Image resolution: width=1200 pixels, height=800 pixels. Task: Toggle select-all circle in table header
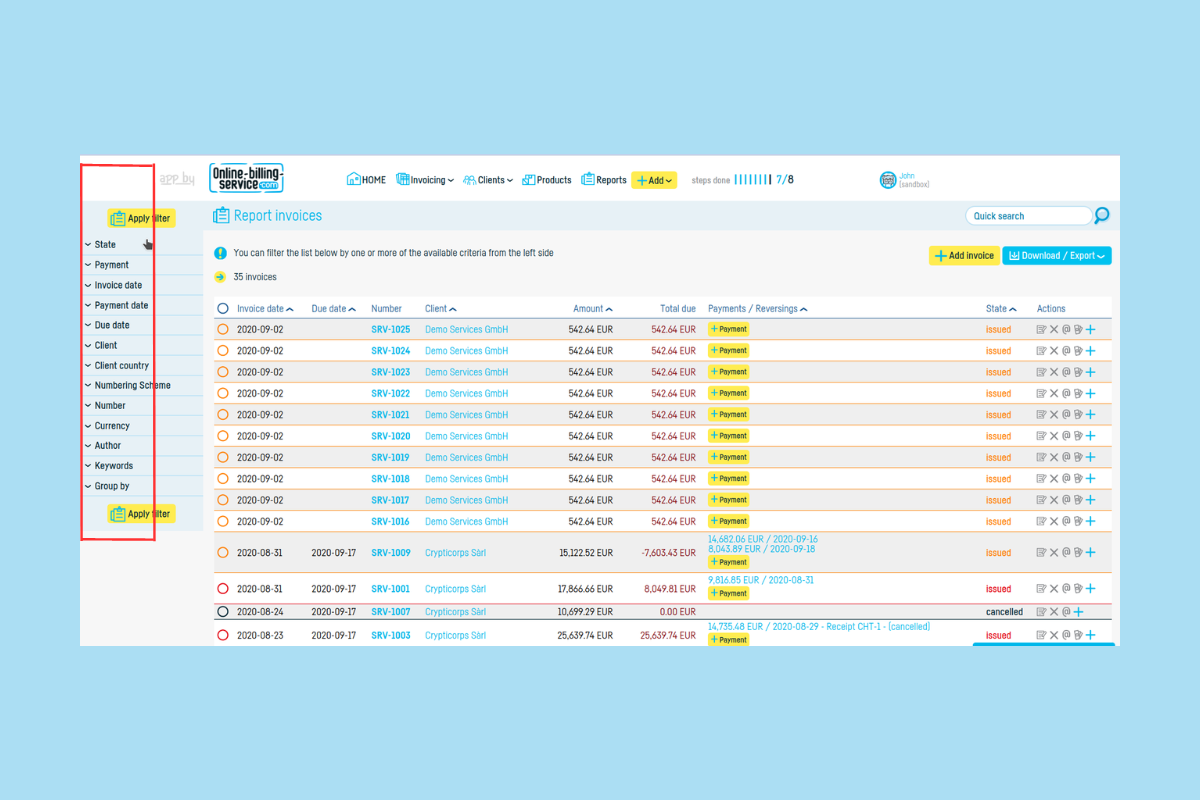223,309
